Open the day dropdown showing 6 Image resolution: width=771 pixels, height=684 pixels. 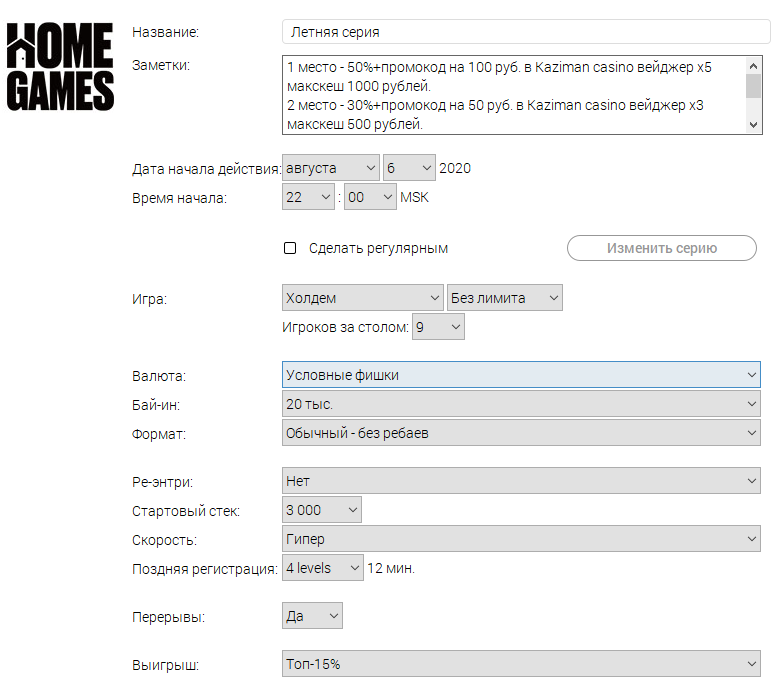coord(409,168)
